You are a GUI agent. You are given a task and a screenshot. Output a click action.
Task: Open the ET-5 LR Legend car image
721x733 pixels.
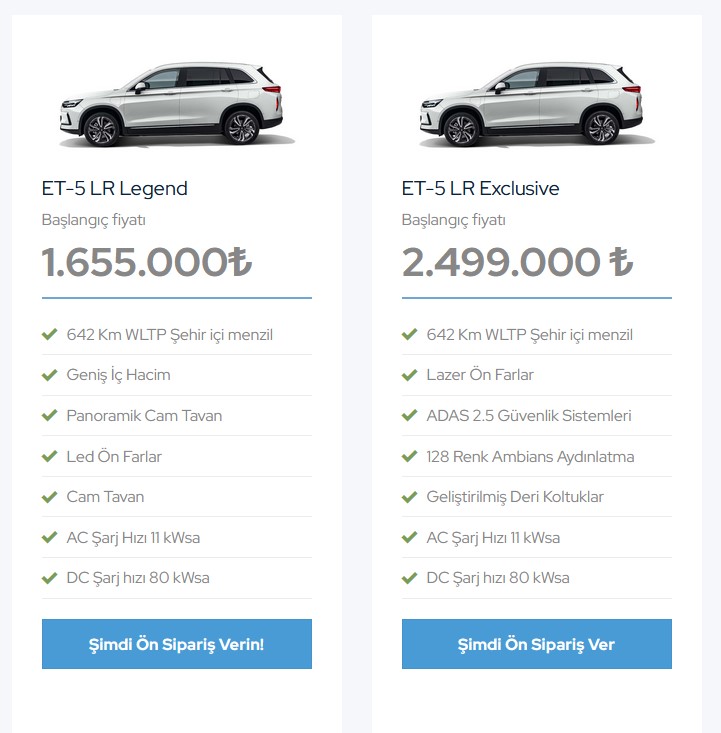pos(176,104)
